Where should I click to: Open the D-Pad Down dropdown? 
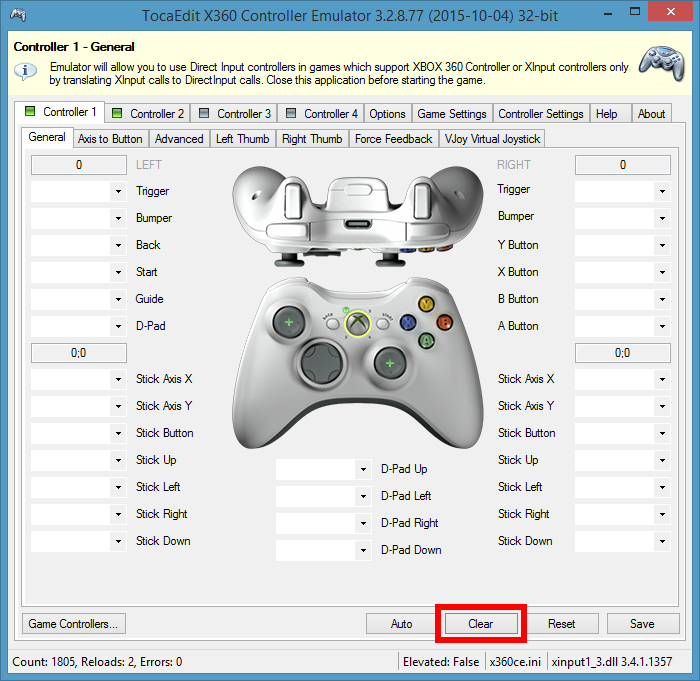click(363, 550)
